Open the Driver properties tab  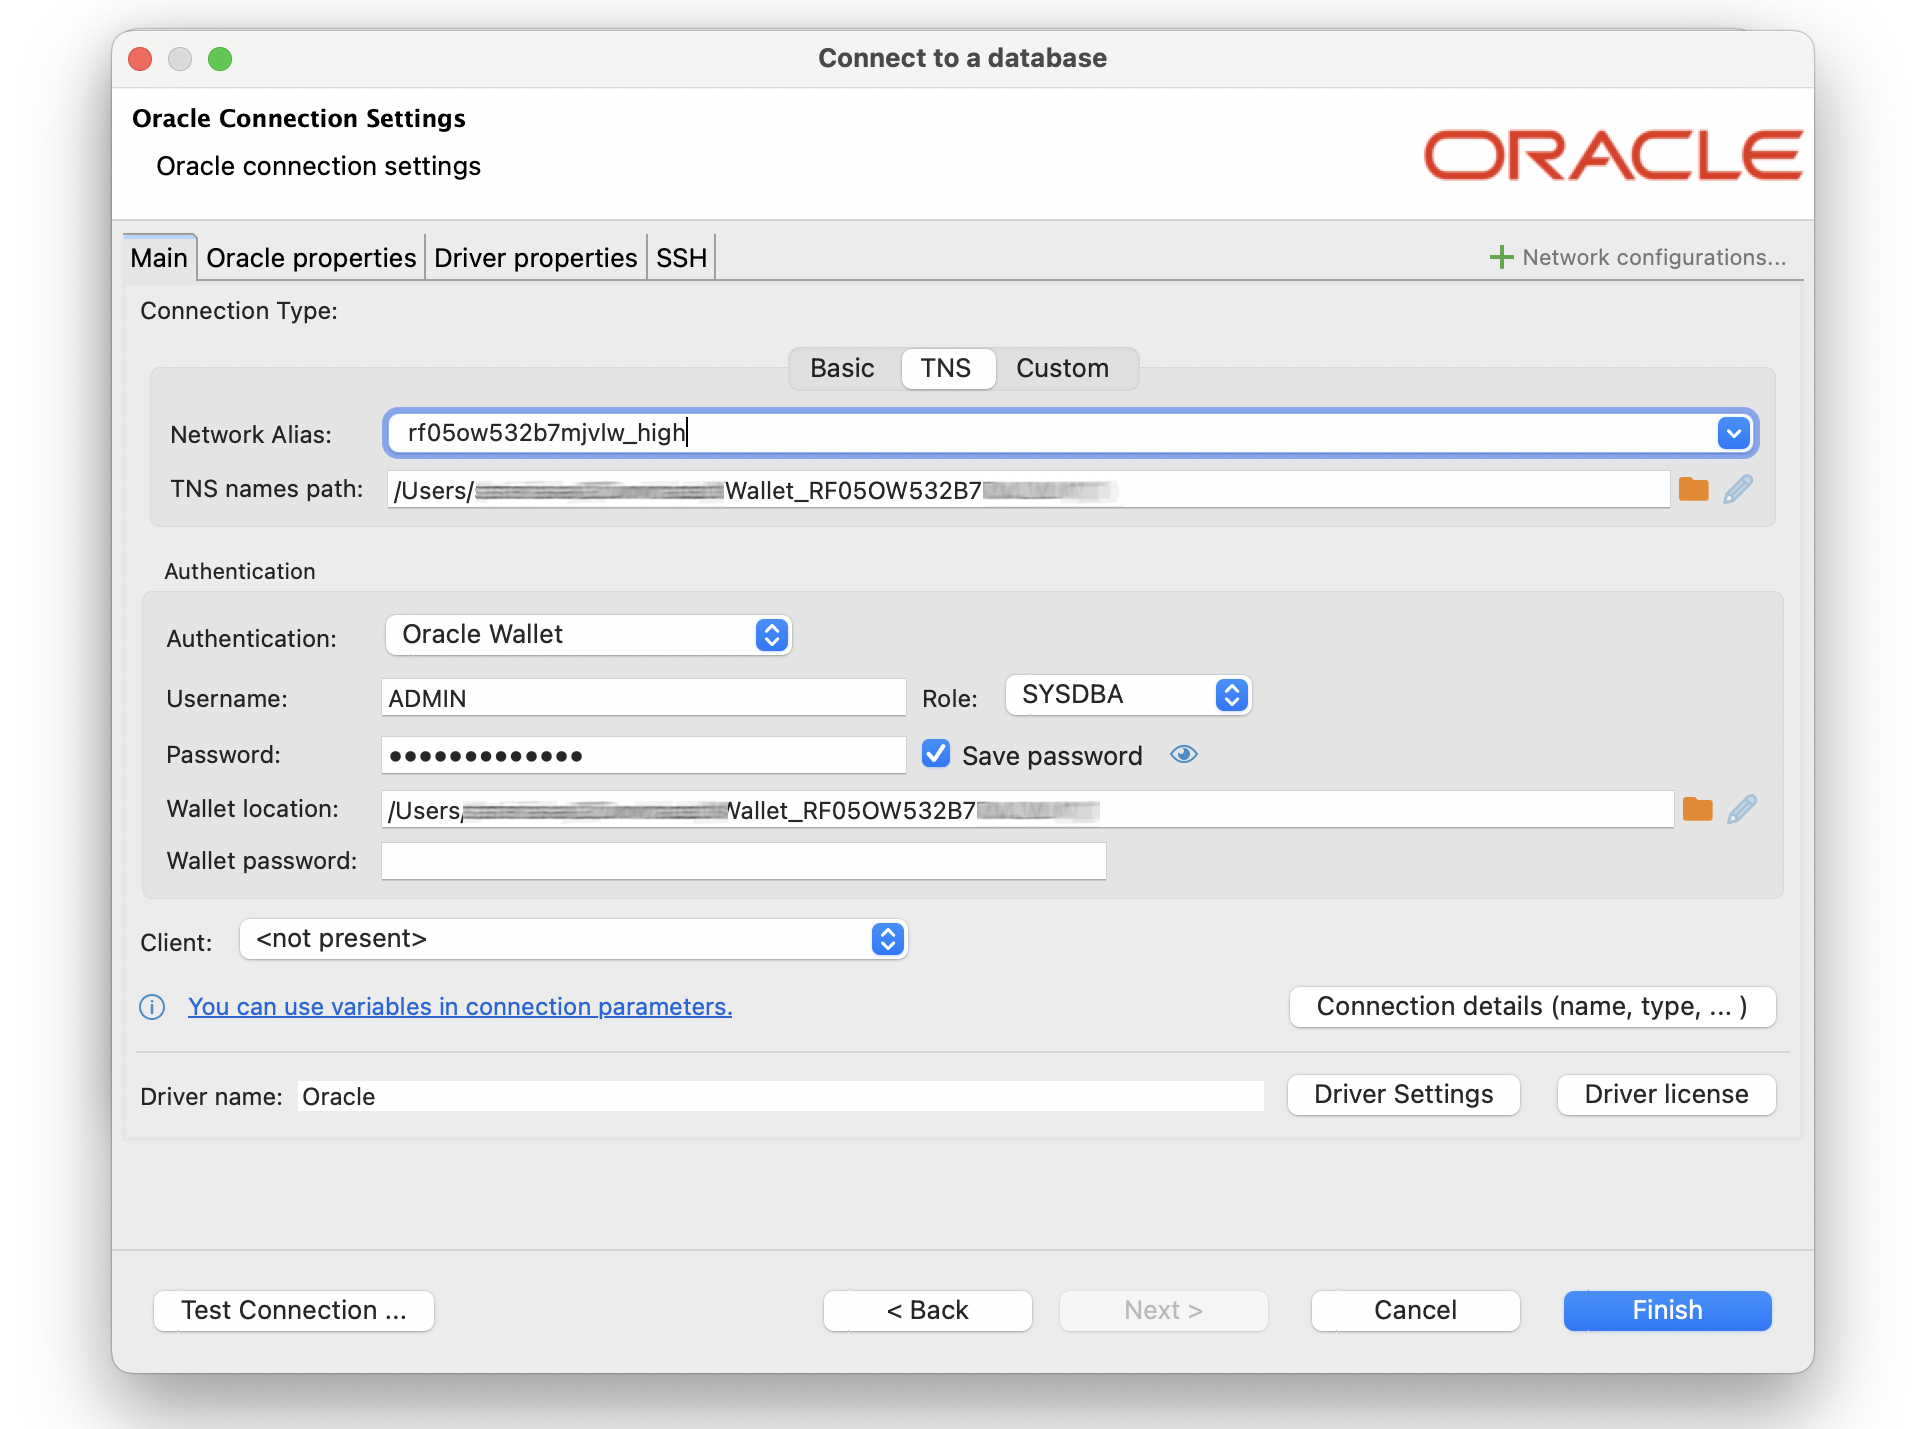coord(536,257)
